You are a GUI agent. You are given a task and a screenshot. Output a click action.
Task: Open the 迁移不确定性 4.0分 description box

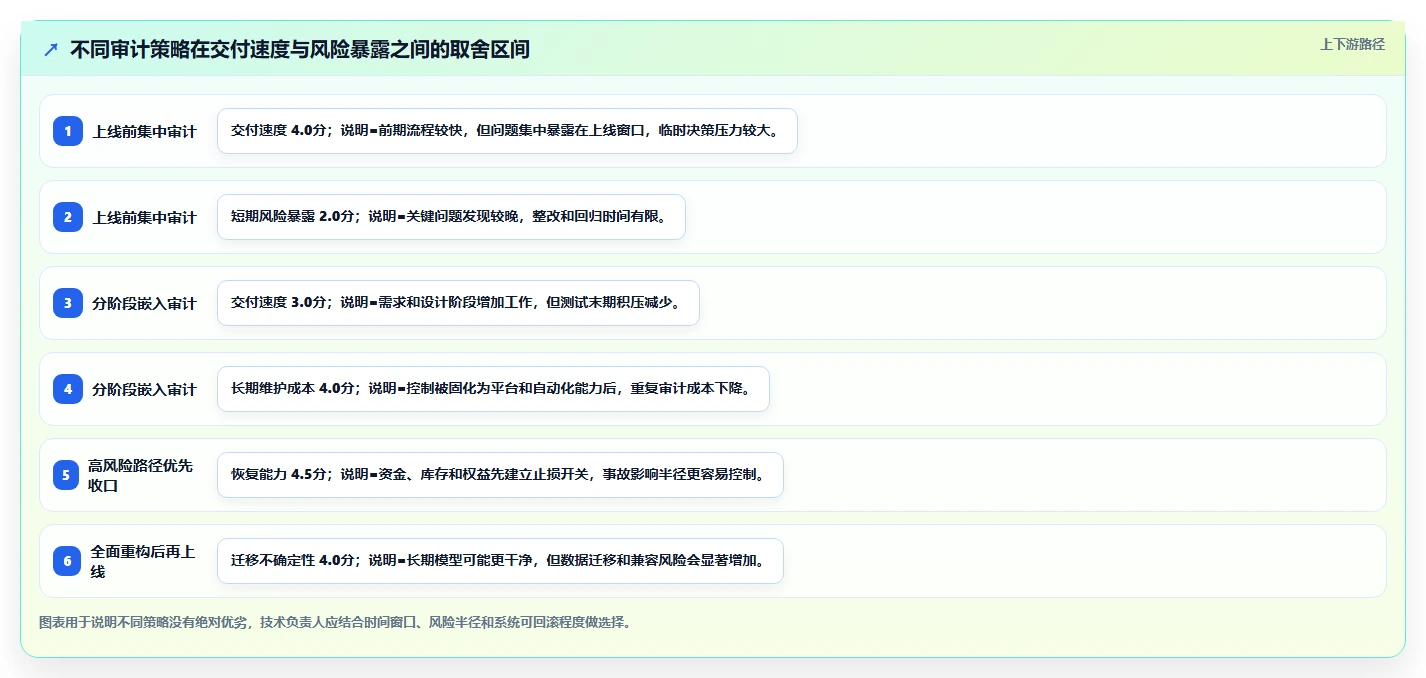(x=500, y=561)
